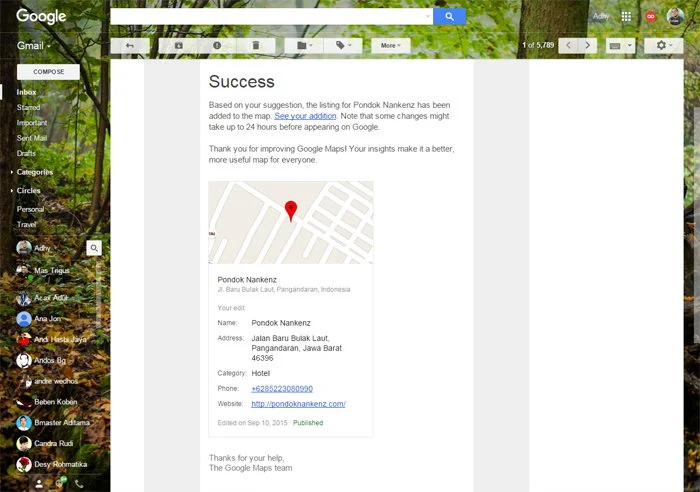Open the Google apps grid
The width and height of the screenshot is (700, 492).
(626, 17)
